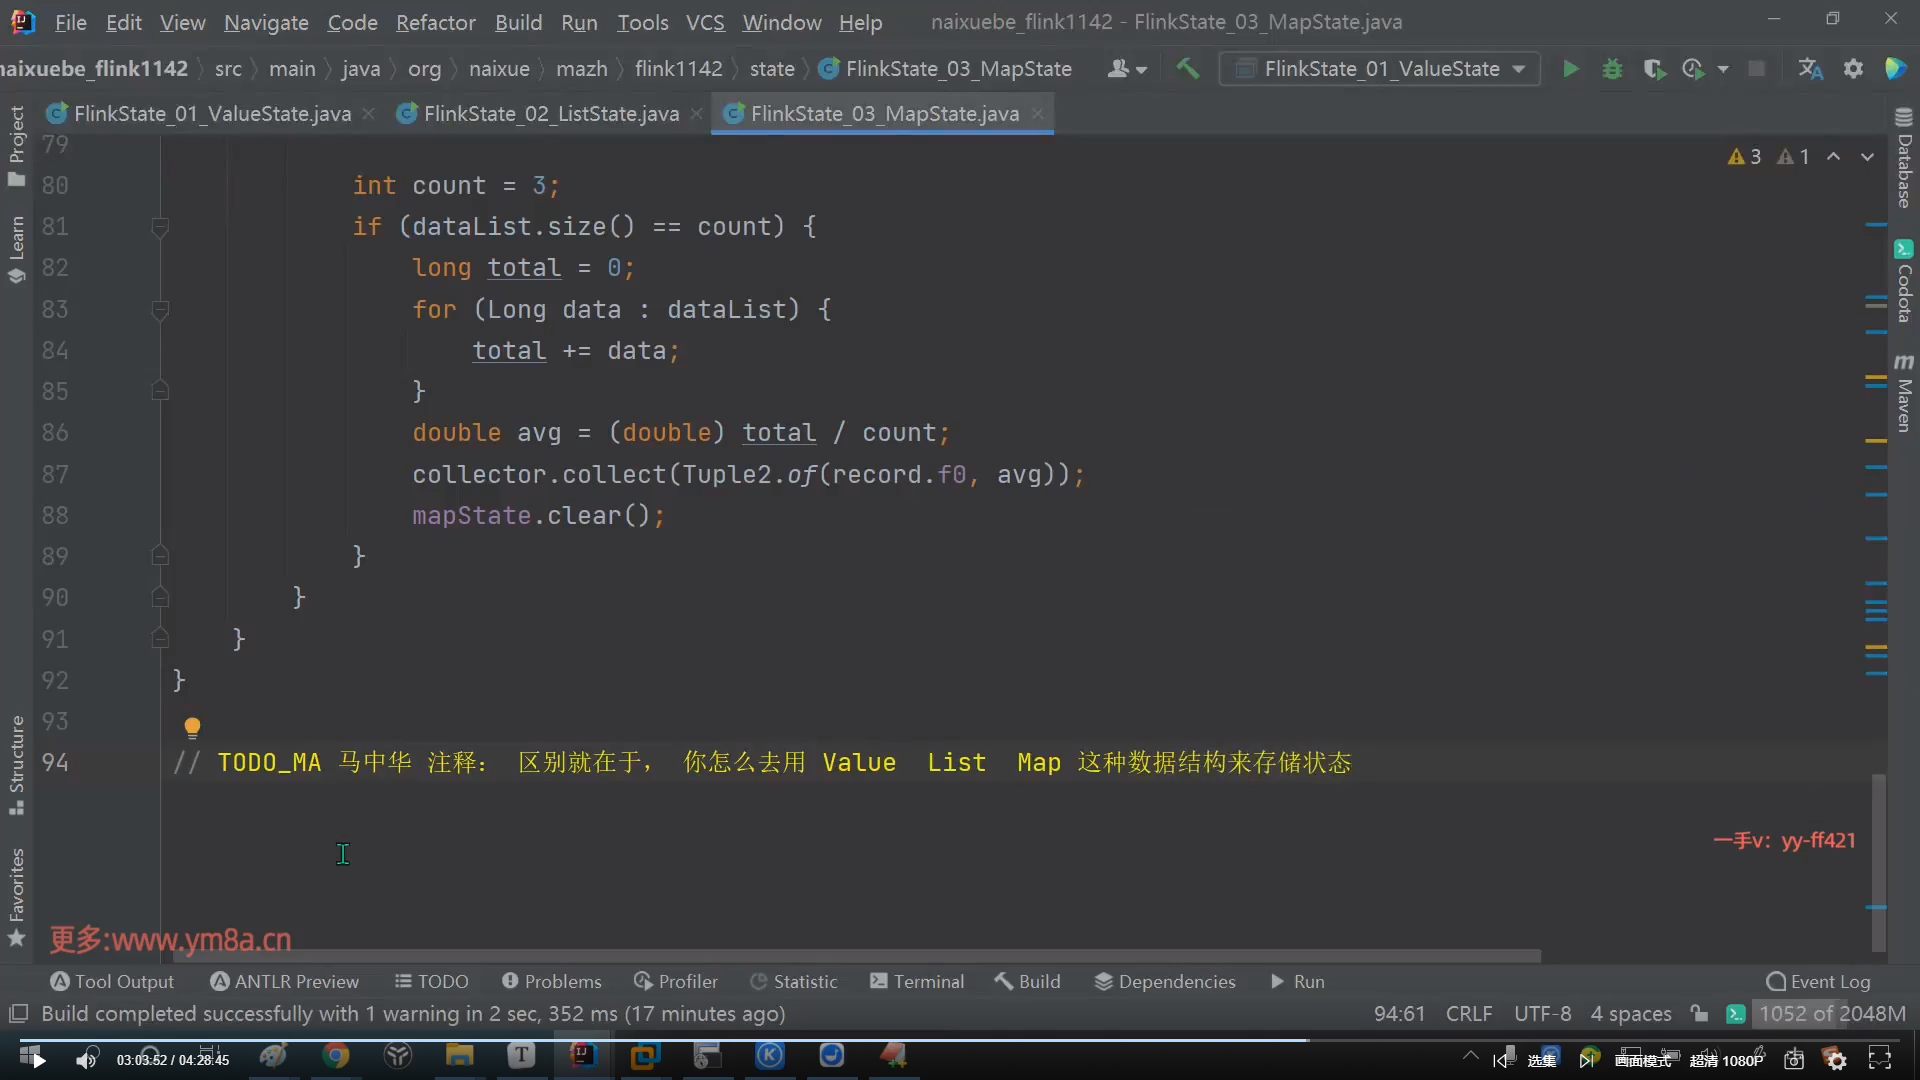The image size is (1920, 1080).
Task: Open the Terminal tool window
Action: point(917,981)
